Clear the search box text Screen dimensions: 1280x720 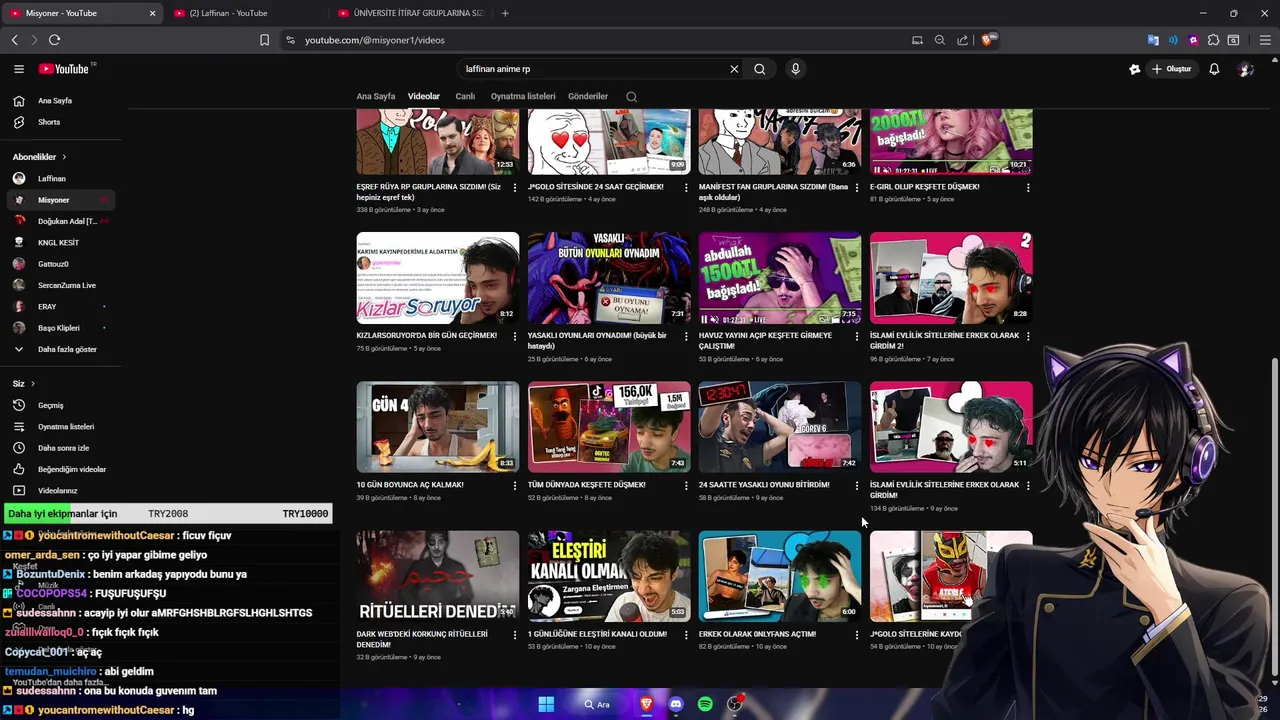pyautogui.click(x=734, y=69)
